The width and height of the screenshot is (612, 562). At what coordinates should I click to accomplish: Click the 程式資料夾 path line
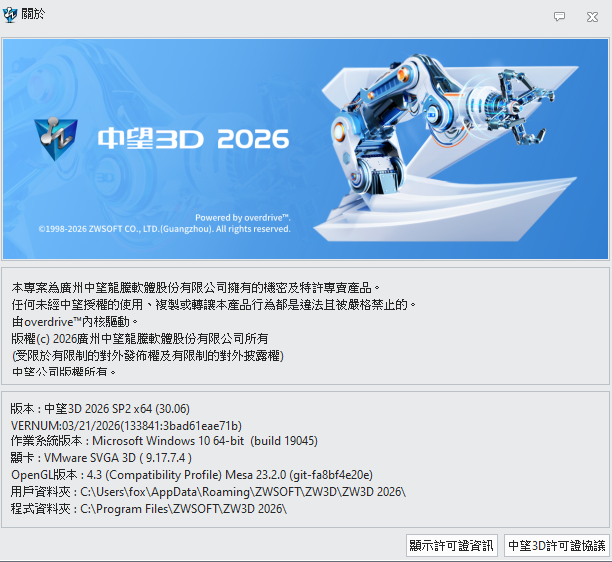pyautogui.click(x=149, y=509)
